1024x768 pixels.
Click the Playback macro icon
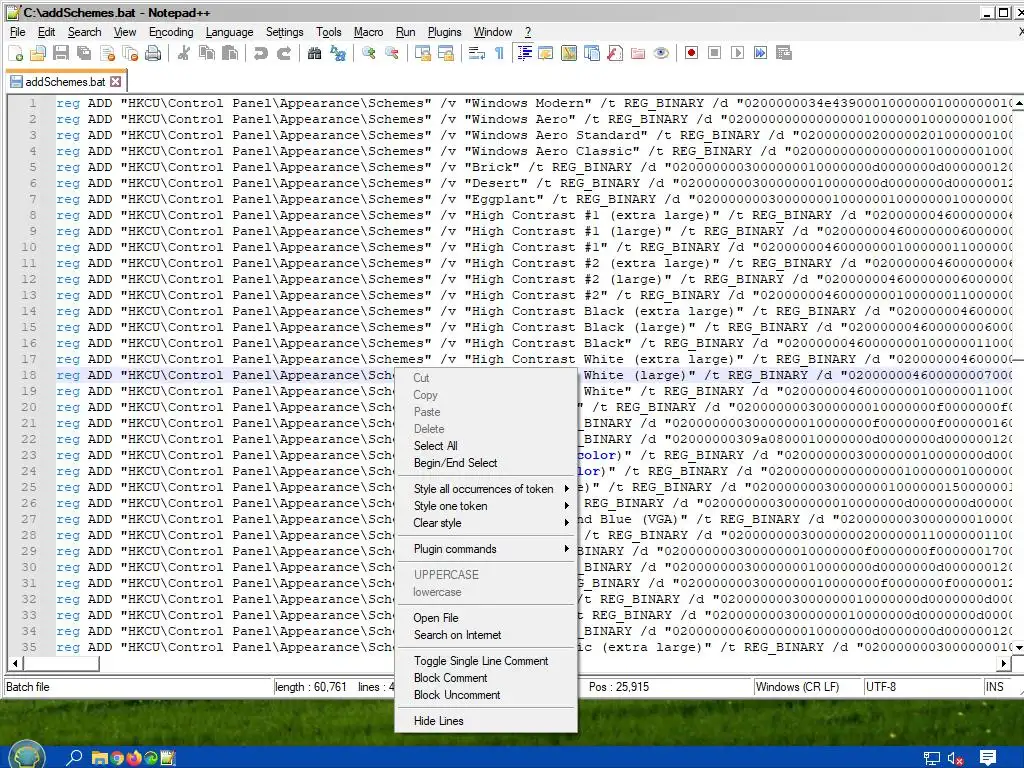(x=737, y=54)
